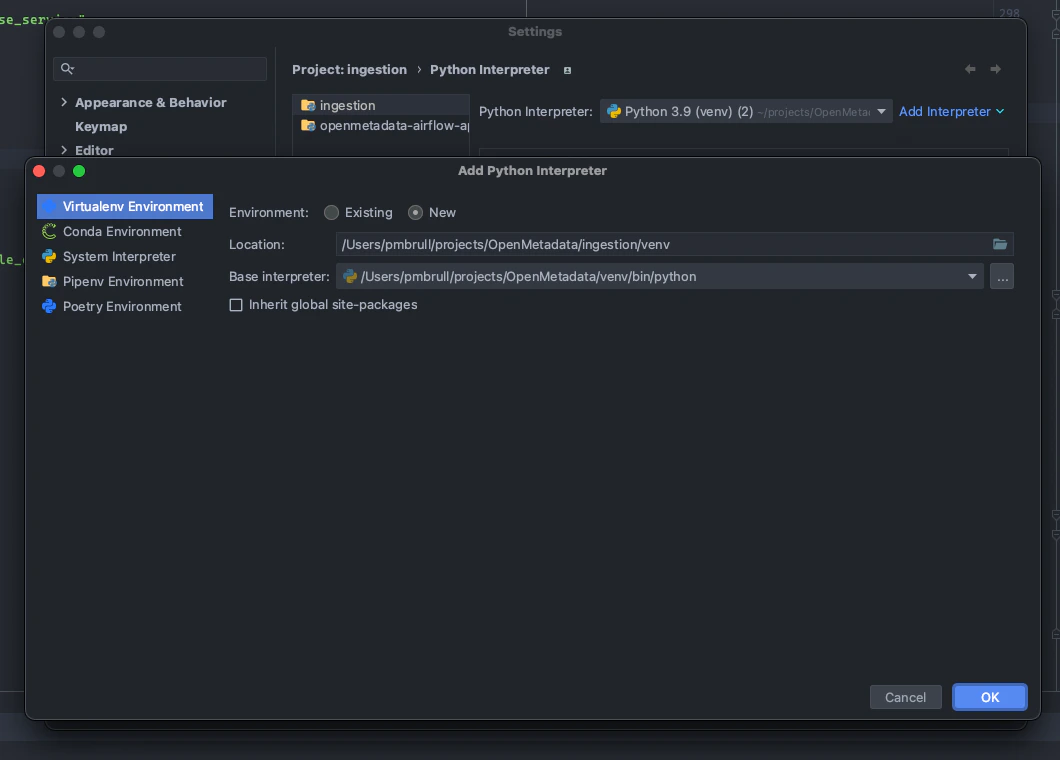Click folder icon to browse the Location path
The image size is (1060, 760).
click(1000, 244)
